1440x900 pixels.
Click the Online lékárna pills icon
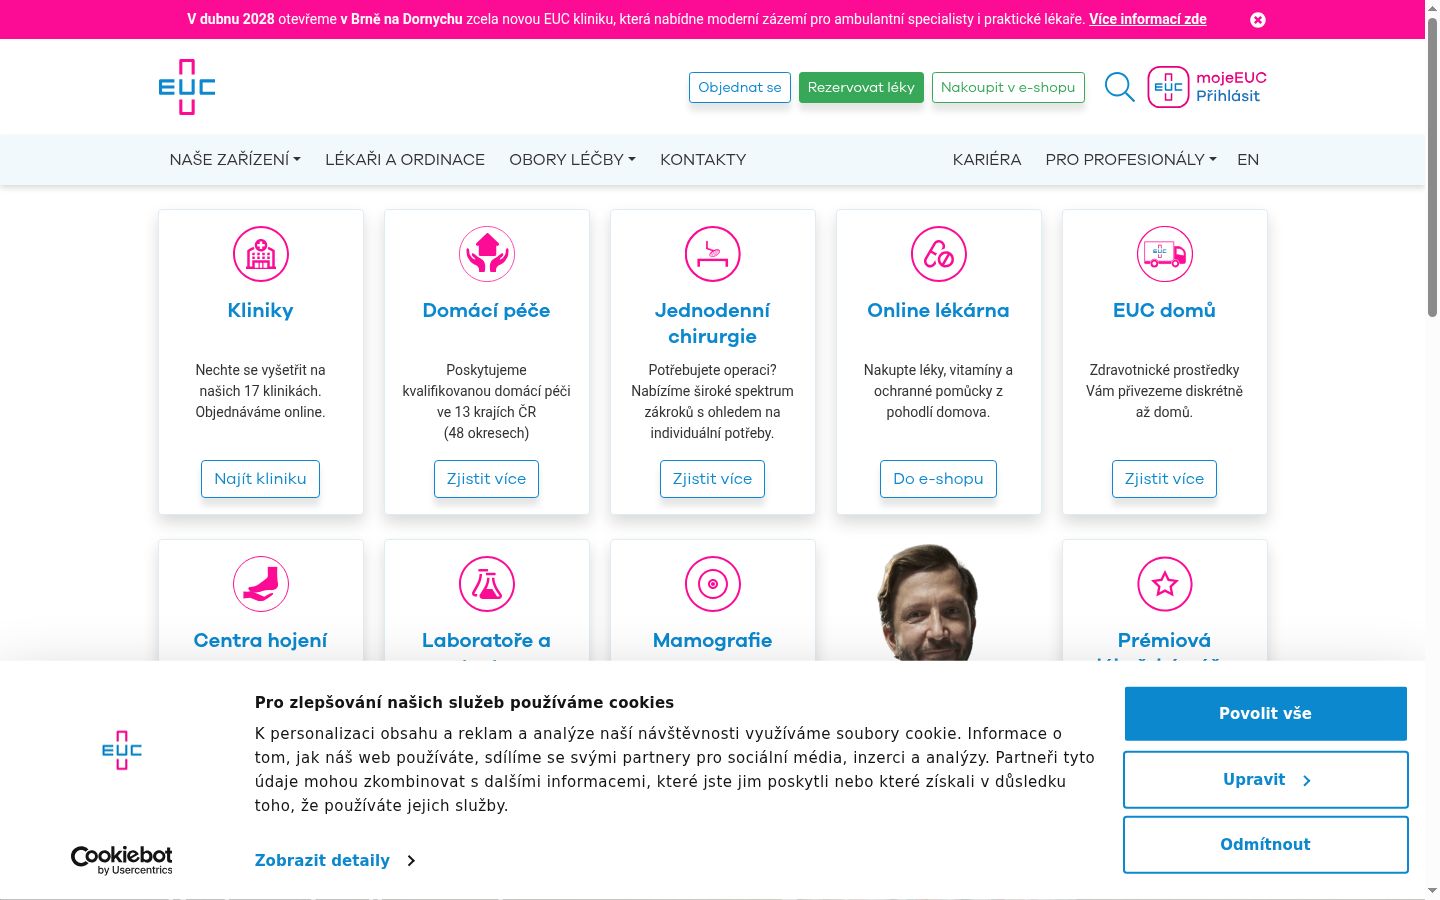point(939,254)
